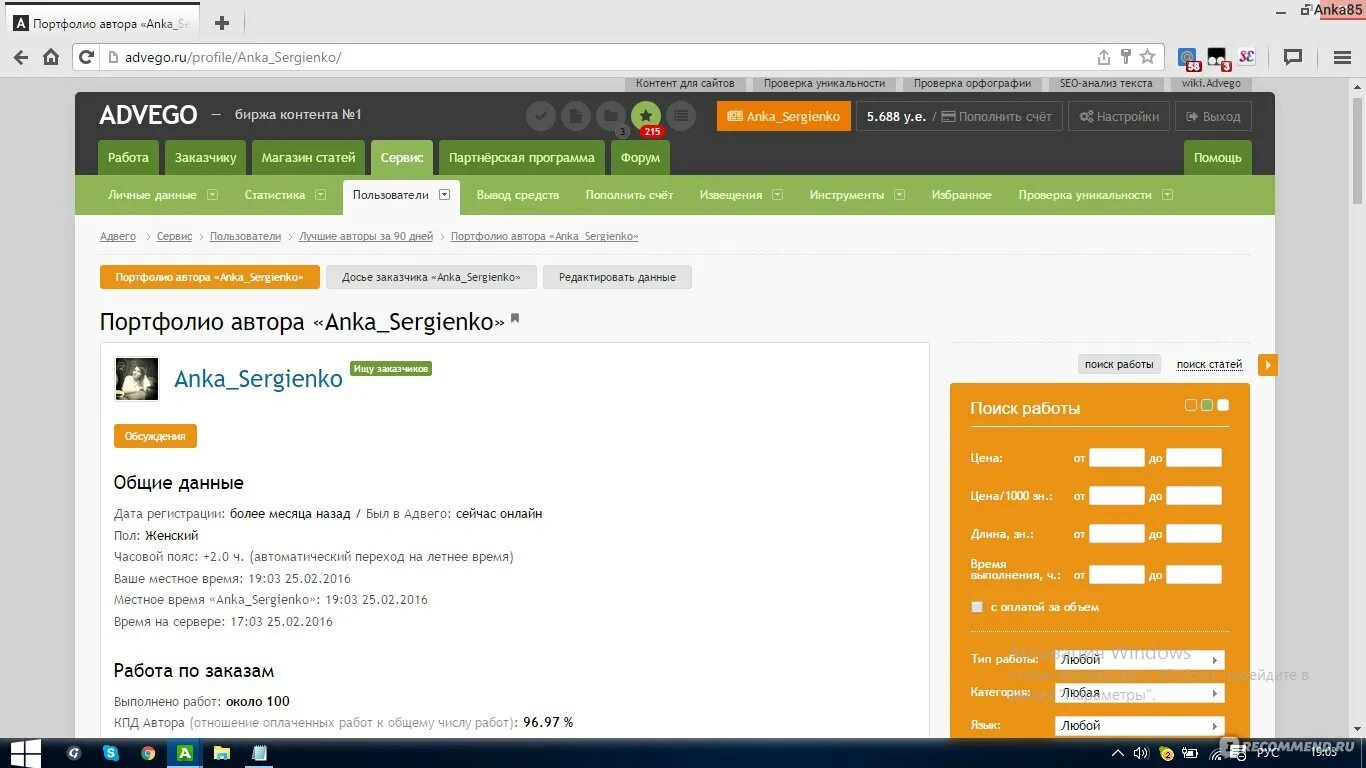
Task: Open the Заказчику main tab
Action: pyautogui.click(x=205, y=158)
